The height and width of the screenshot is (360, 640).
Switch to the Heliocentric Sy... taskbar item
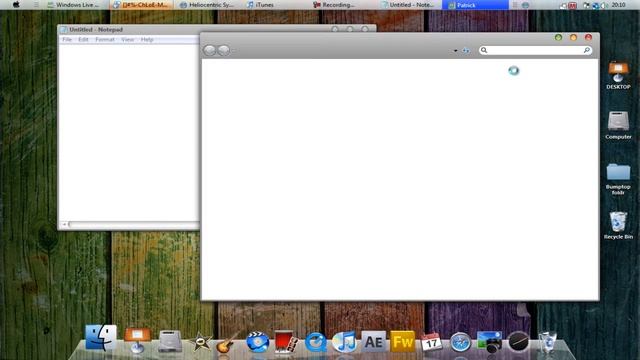pos(207,5)
